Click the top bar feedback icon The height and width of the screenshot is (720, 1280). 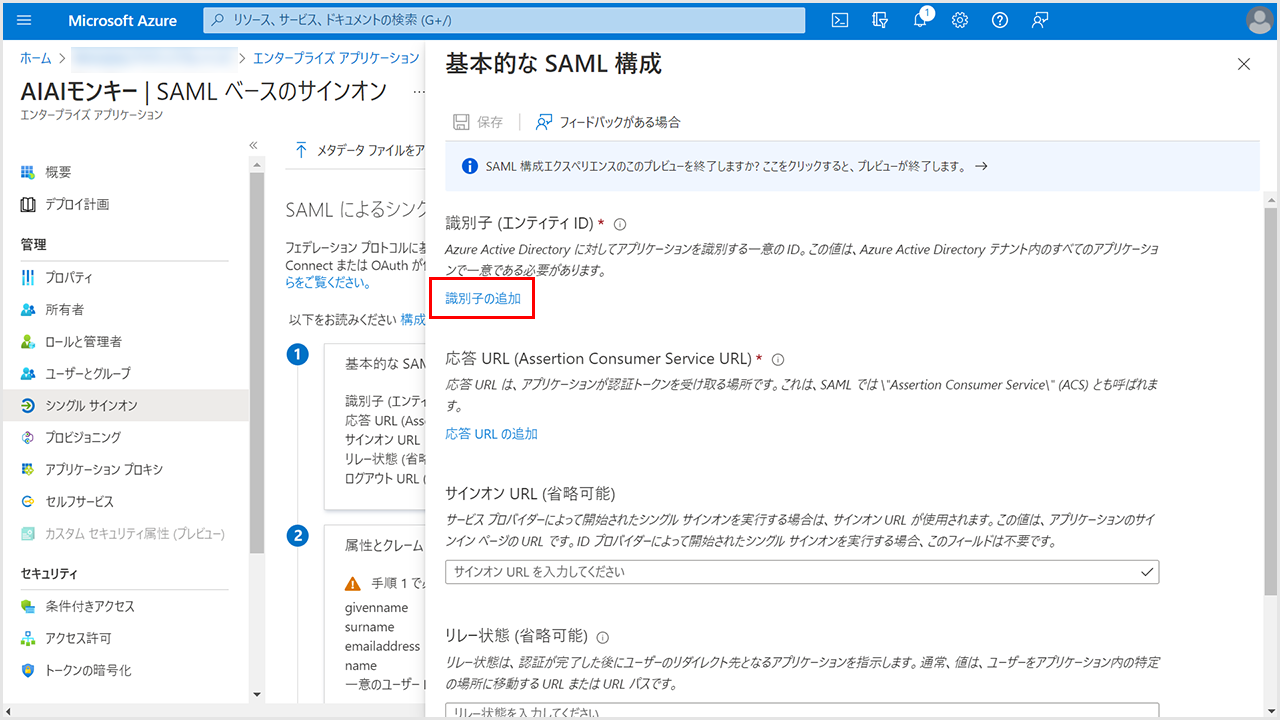click(x=1040, y=20)
